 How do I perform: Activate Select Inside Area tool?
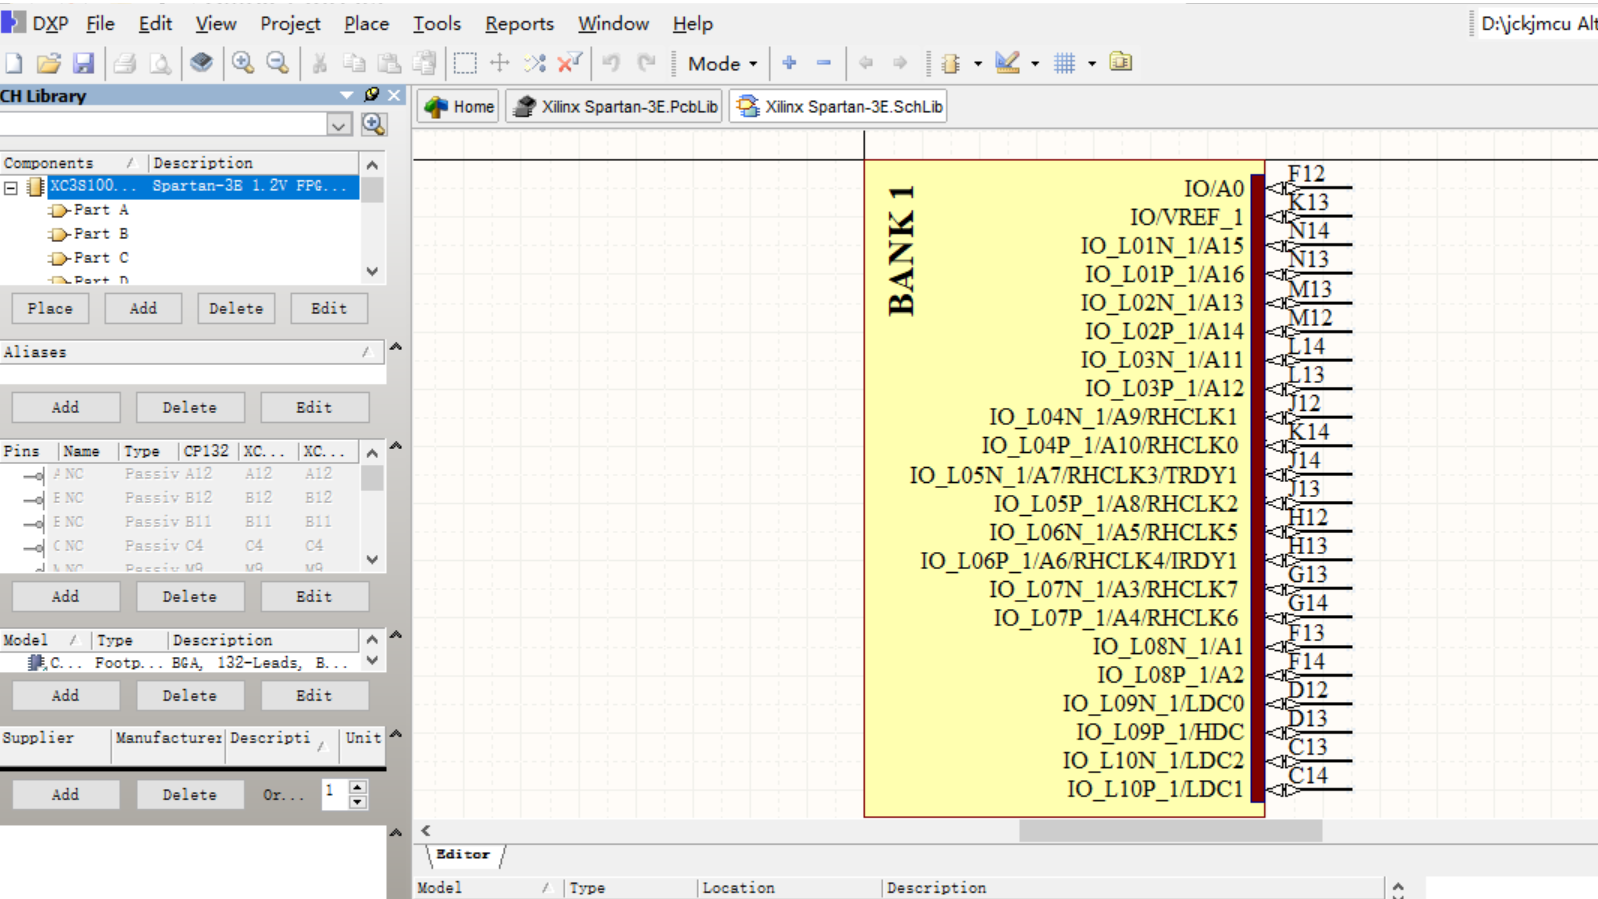(x=465, y=63)
